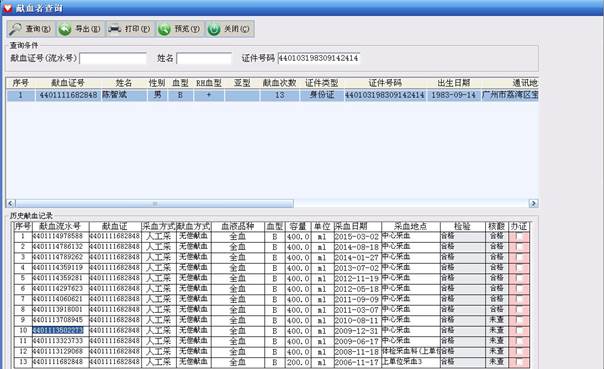Screen dimensions: 604x369
Task: Tick 办证 checkbox for 2015-03-02 record
Action: pos(519,237)
